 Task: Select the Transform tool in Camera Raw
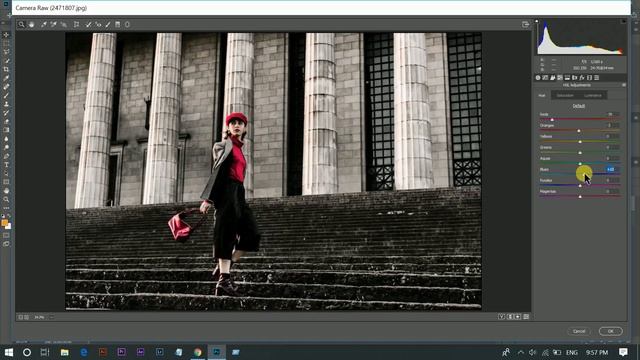pyautogui.click(x=76, y=24)
